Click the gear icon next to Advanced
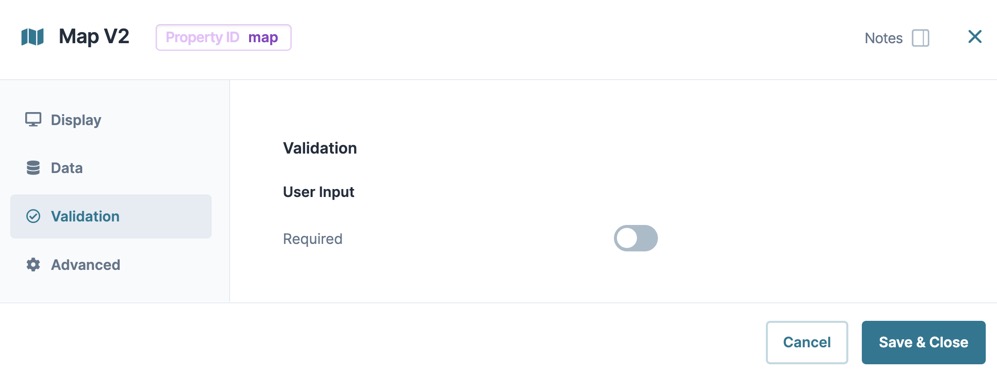Viewport: 997px width, 374px height. [33, 265]
